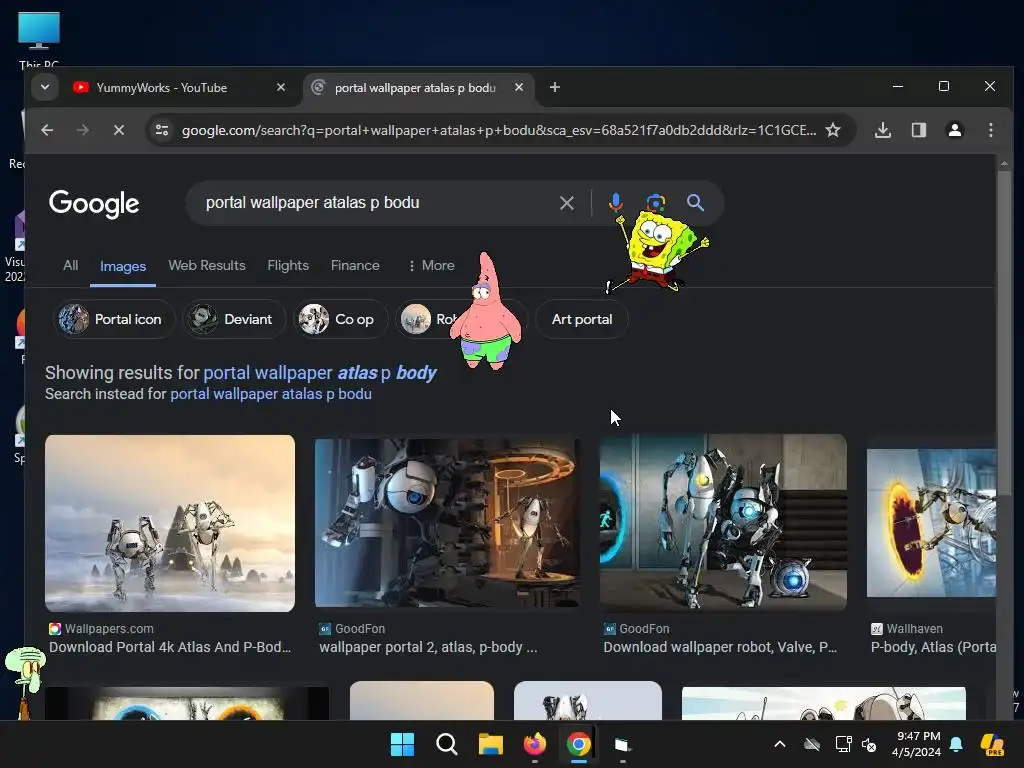Filter by the Portal icon chip
The width and height of the screenshot is (1024, 768).
[x=114, y=319]
